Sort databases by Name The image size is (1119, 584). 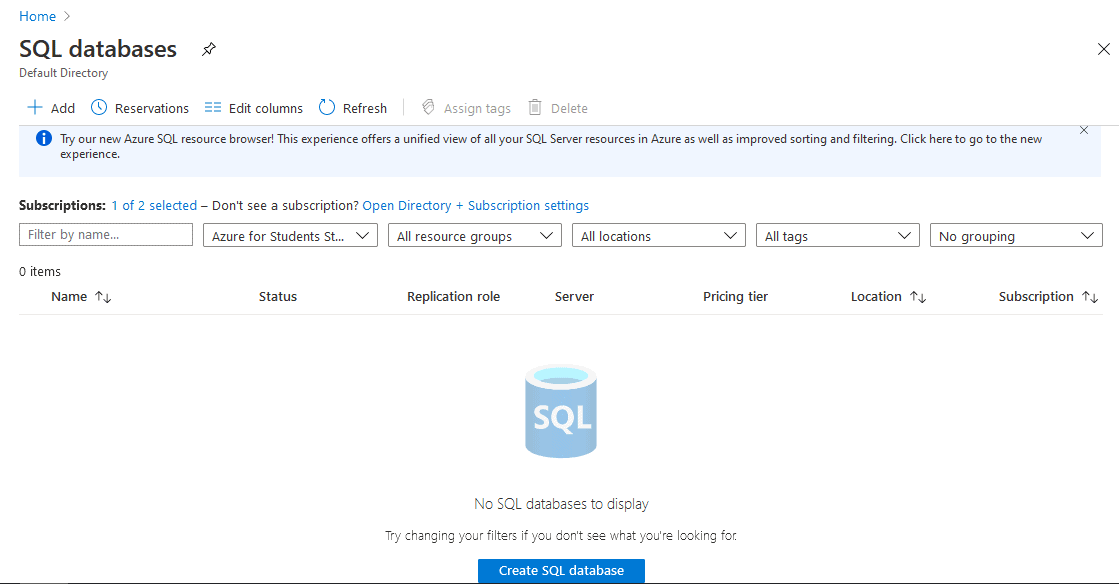[80, 296]
